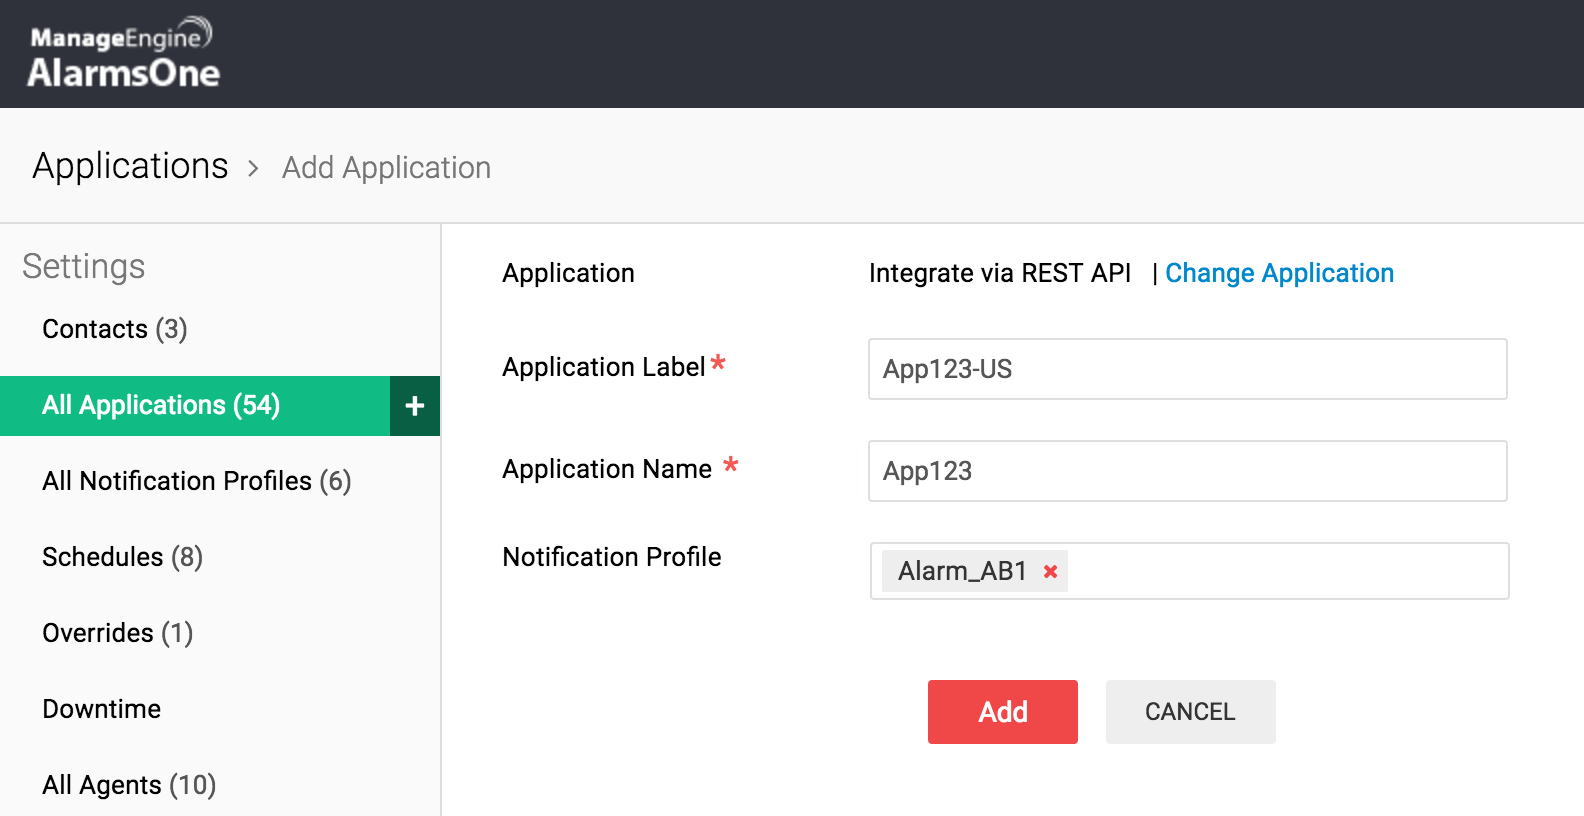The image size is (1584, 816).
Task: View All Agents (10) list
Action: 129,785
